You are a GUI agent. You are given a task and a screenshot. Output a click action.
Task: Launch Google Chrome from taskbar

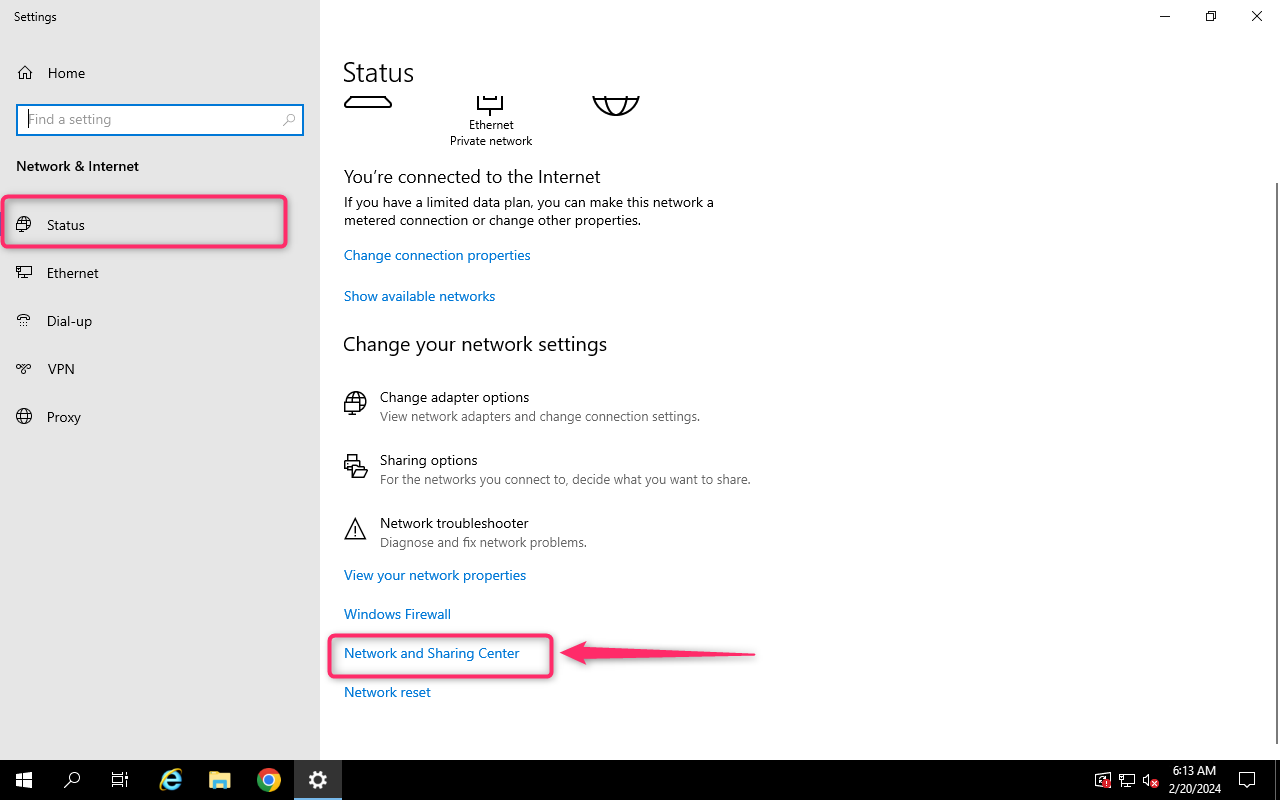268,780
